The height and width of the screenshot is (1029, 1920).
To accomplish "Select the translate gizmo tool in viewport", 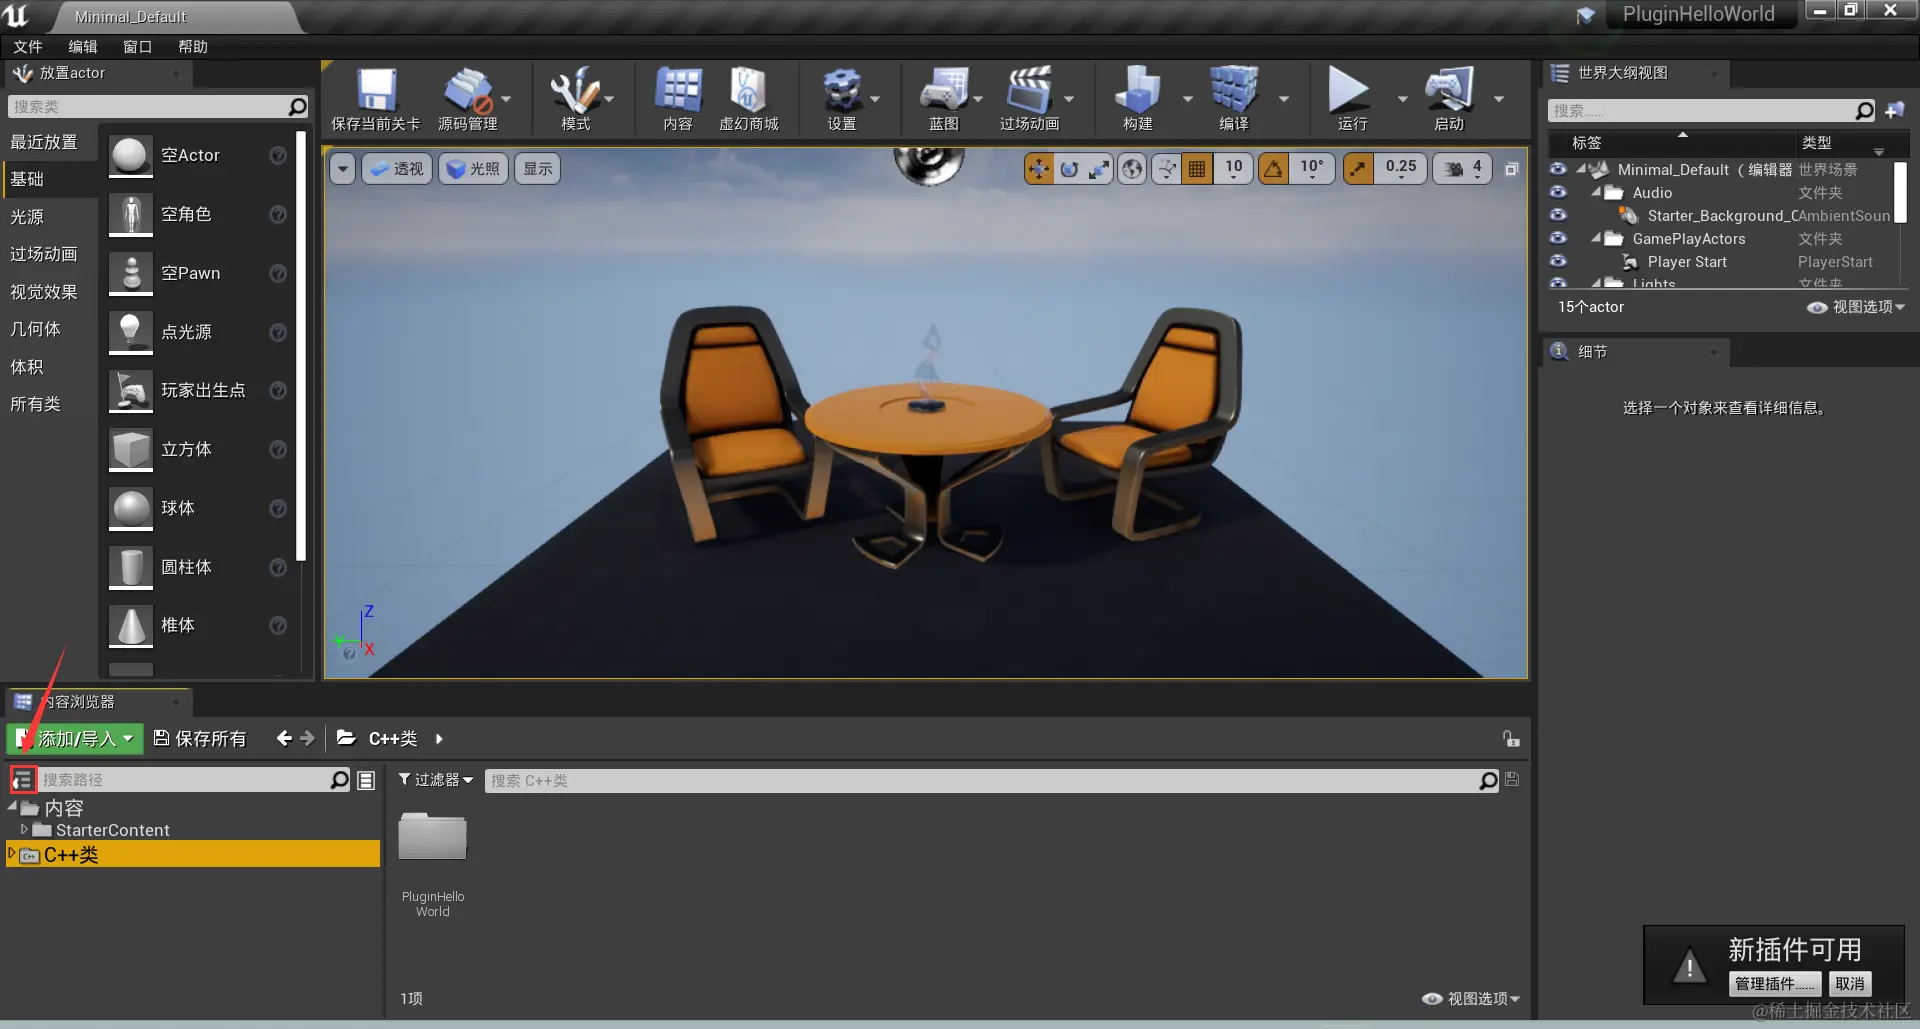I will (x=1039, y=169).
